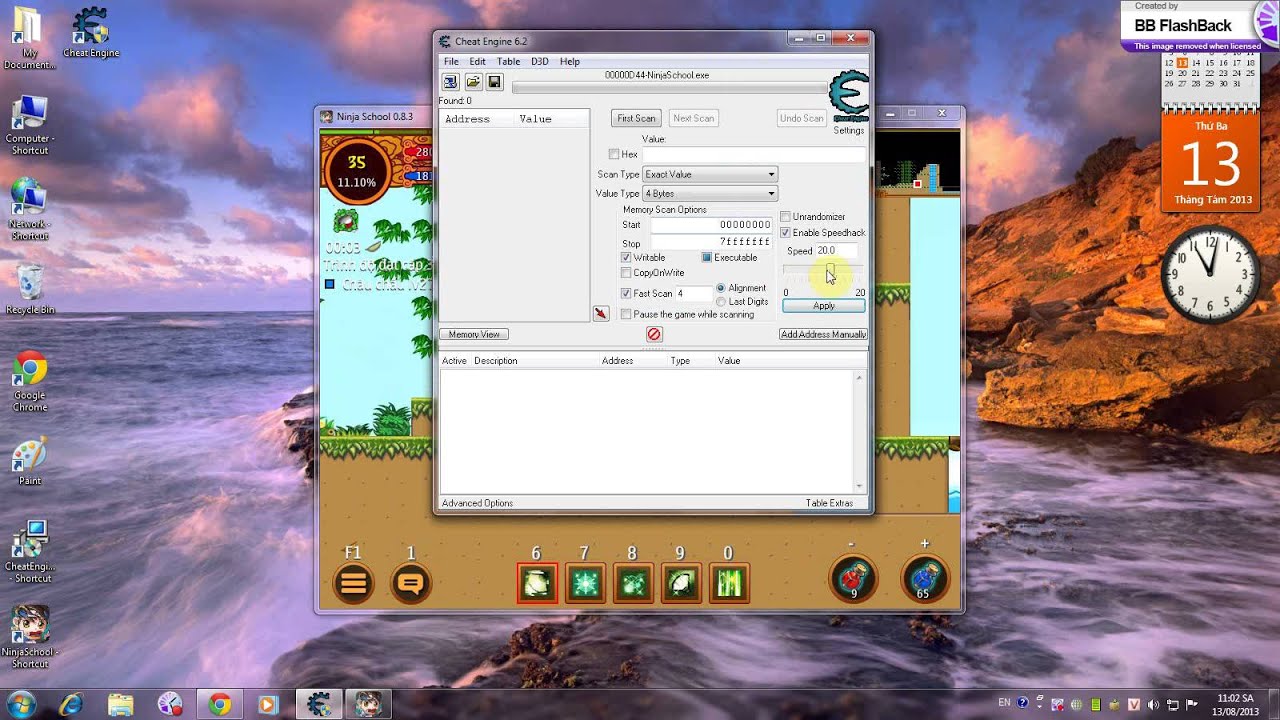Uncheck the Writable option

click(626, 258)
